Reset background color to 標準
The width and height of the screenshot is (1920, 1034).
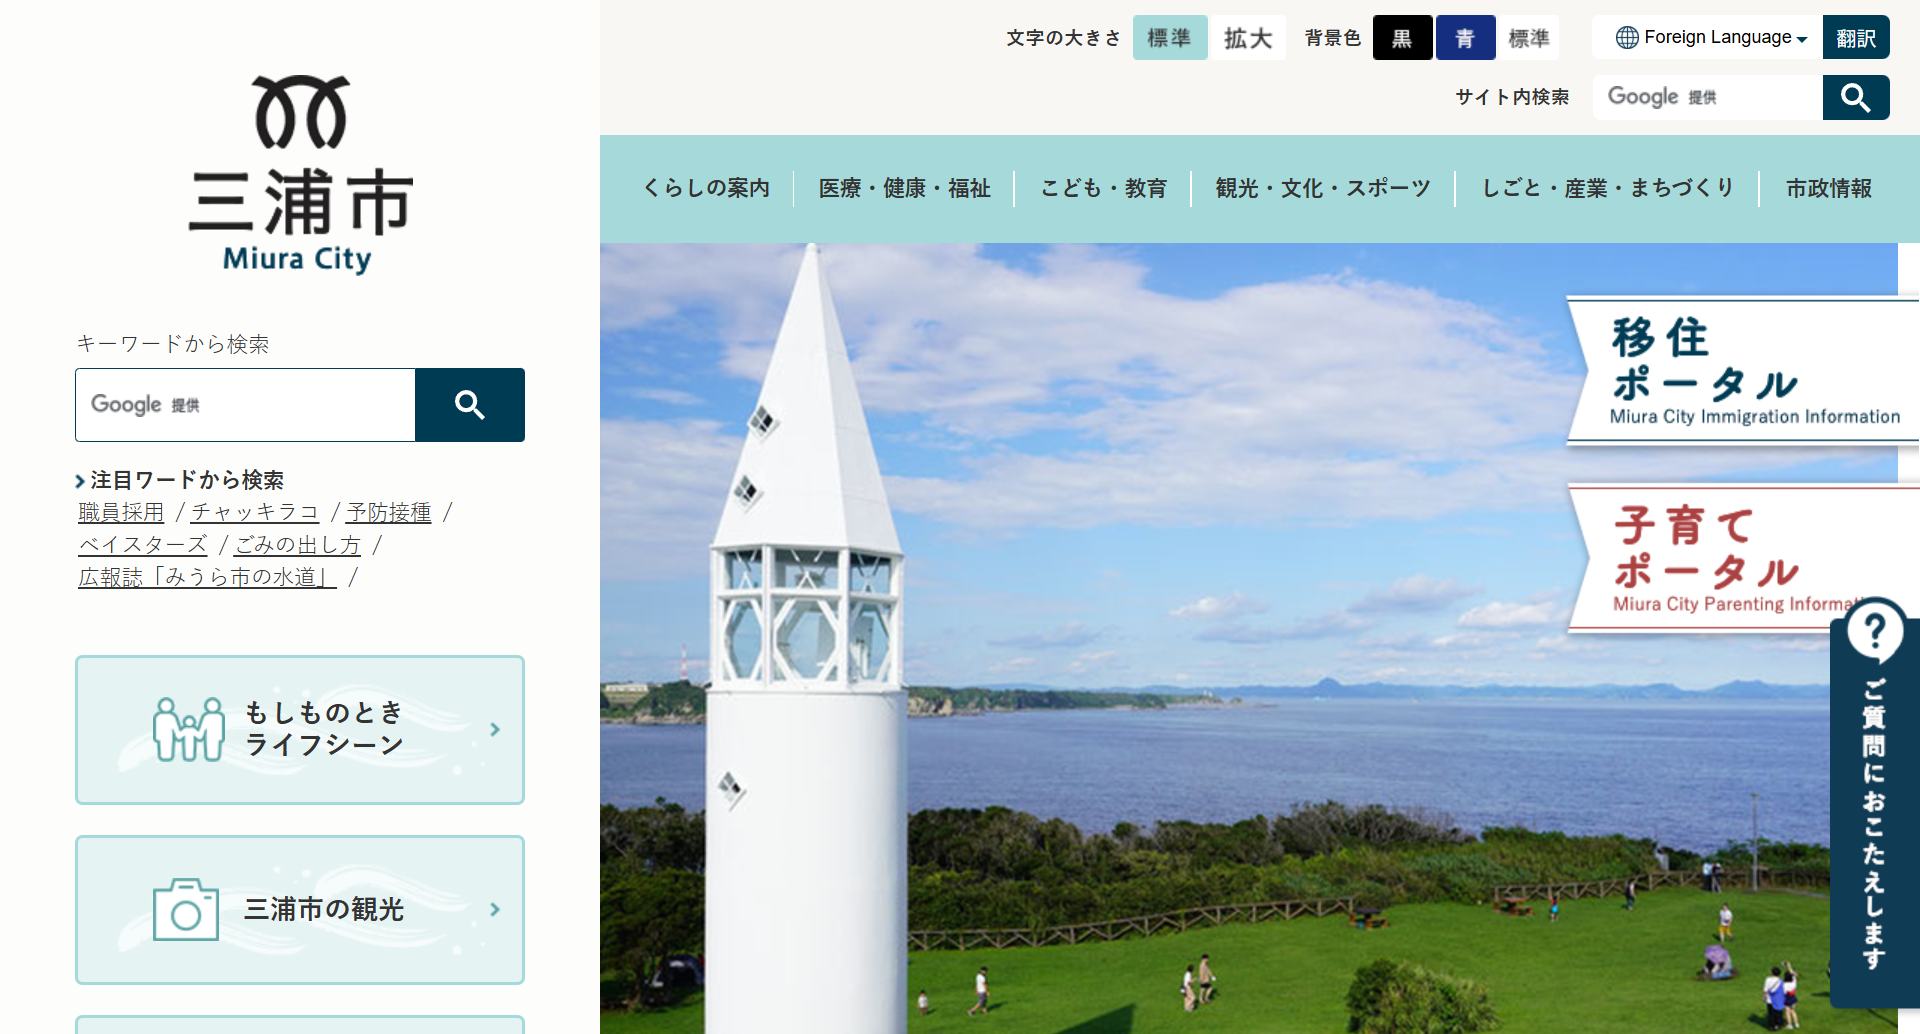click(x=1528, y=38)
